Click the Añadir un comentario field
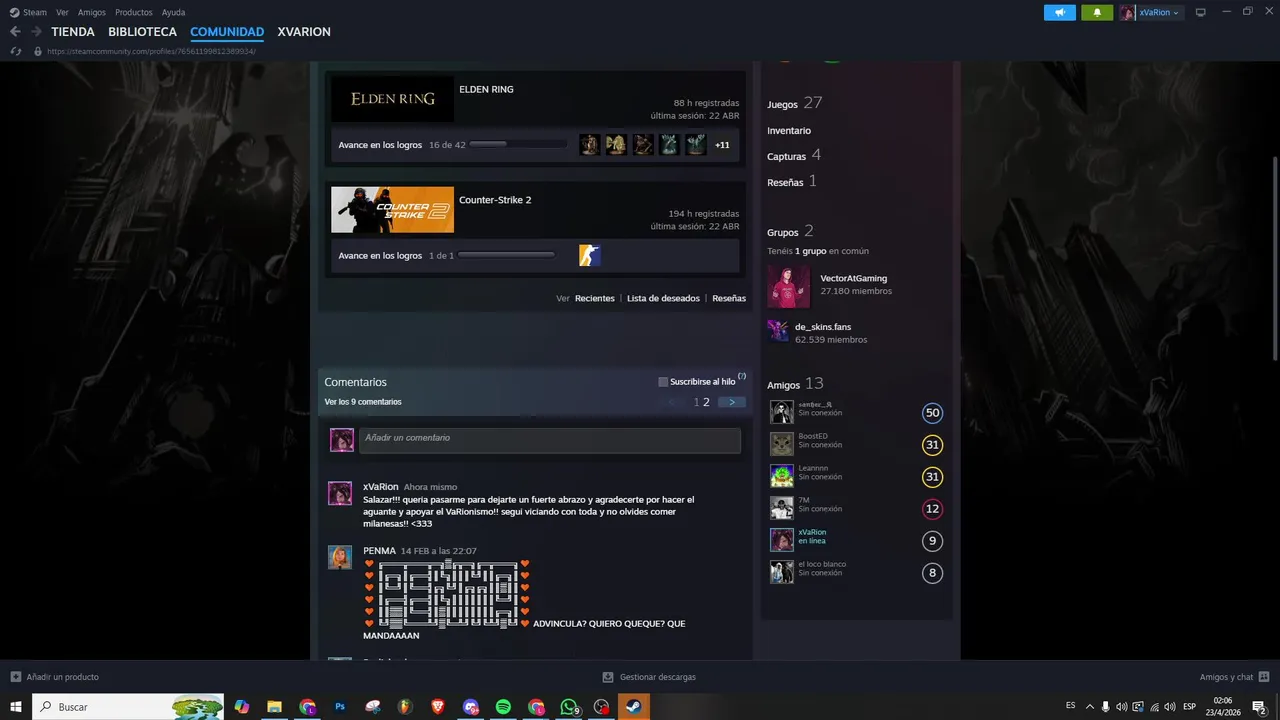 550,440
